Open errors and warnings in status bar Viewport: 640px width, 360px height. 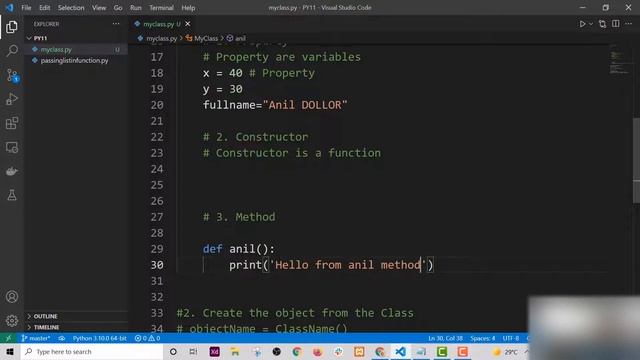[x=147, y=338]
